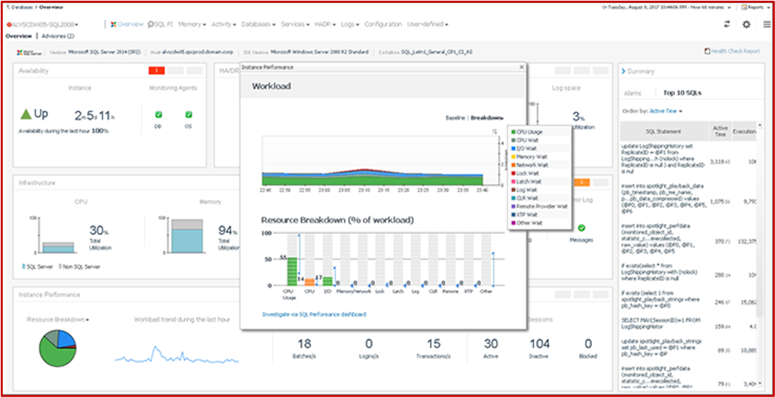Click the green check icon above Messages
The width and height of the screenshot is (775, 397).
click(581, 228)
